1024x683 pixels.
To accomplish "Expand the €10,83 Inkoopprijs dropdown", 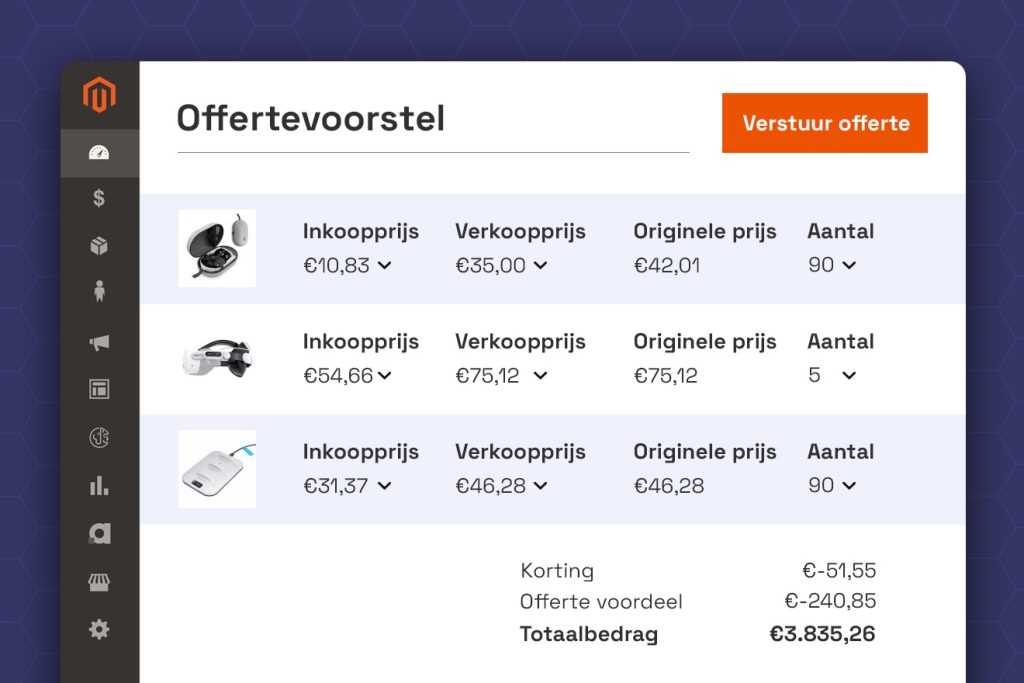I will [x=385, y=266].
